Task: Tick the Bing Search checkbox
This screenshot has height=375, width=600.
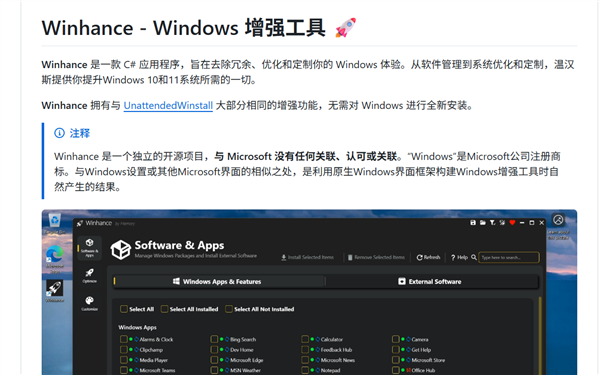Action: [x=214, y=339]
